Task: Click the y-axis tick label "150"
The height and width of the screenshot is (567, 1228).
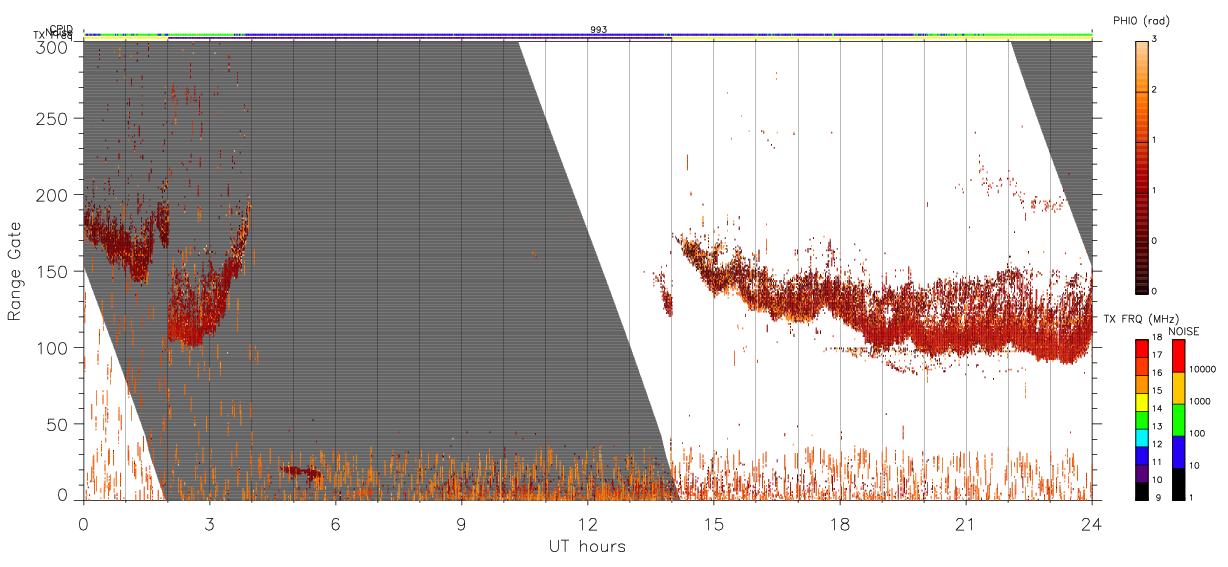Action: (54, 271)
